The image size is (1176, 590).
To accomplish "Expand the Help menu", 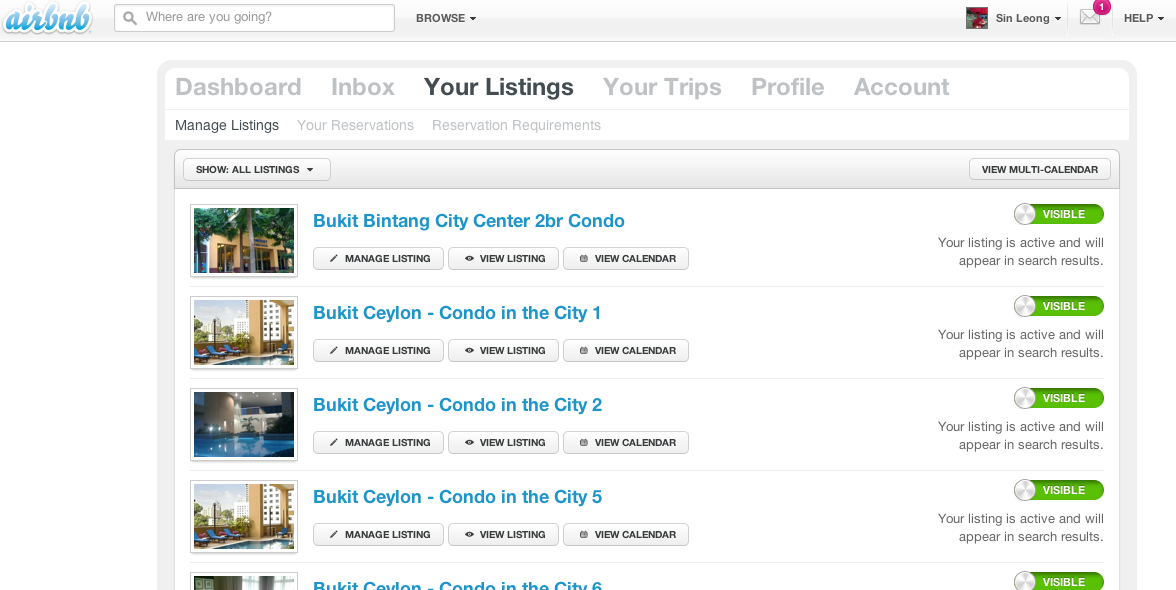I will [1143, 18].
